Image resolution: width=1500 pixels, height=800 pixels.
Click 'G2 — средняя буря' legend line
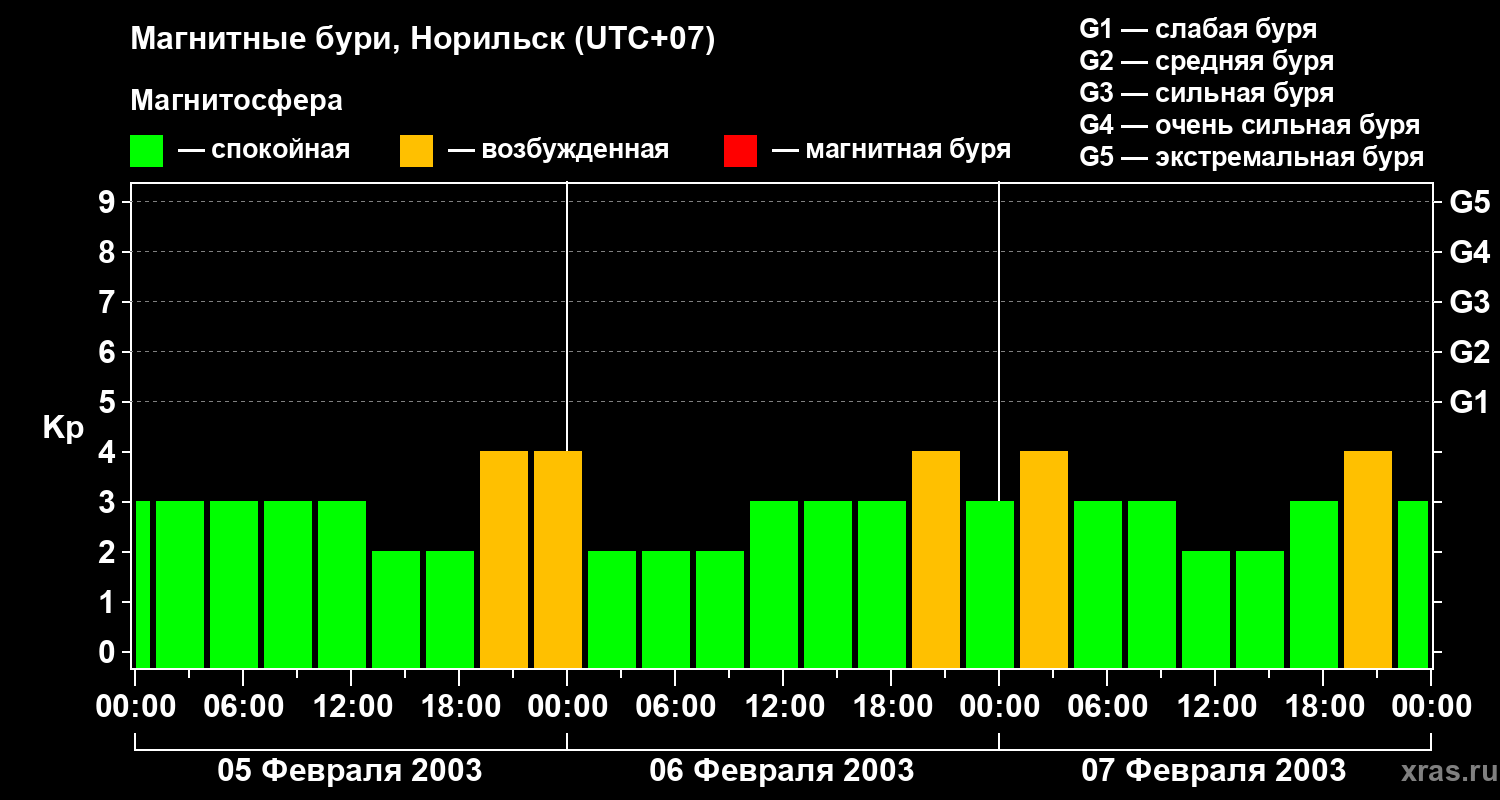[1206, 61]
